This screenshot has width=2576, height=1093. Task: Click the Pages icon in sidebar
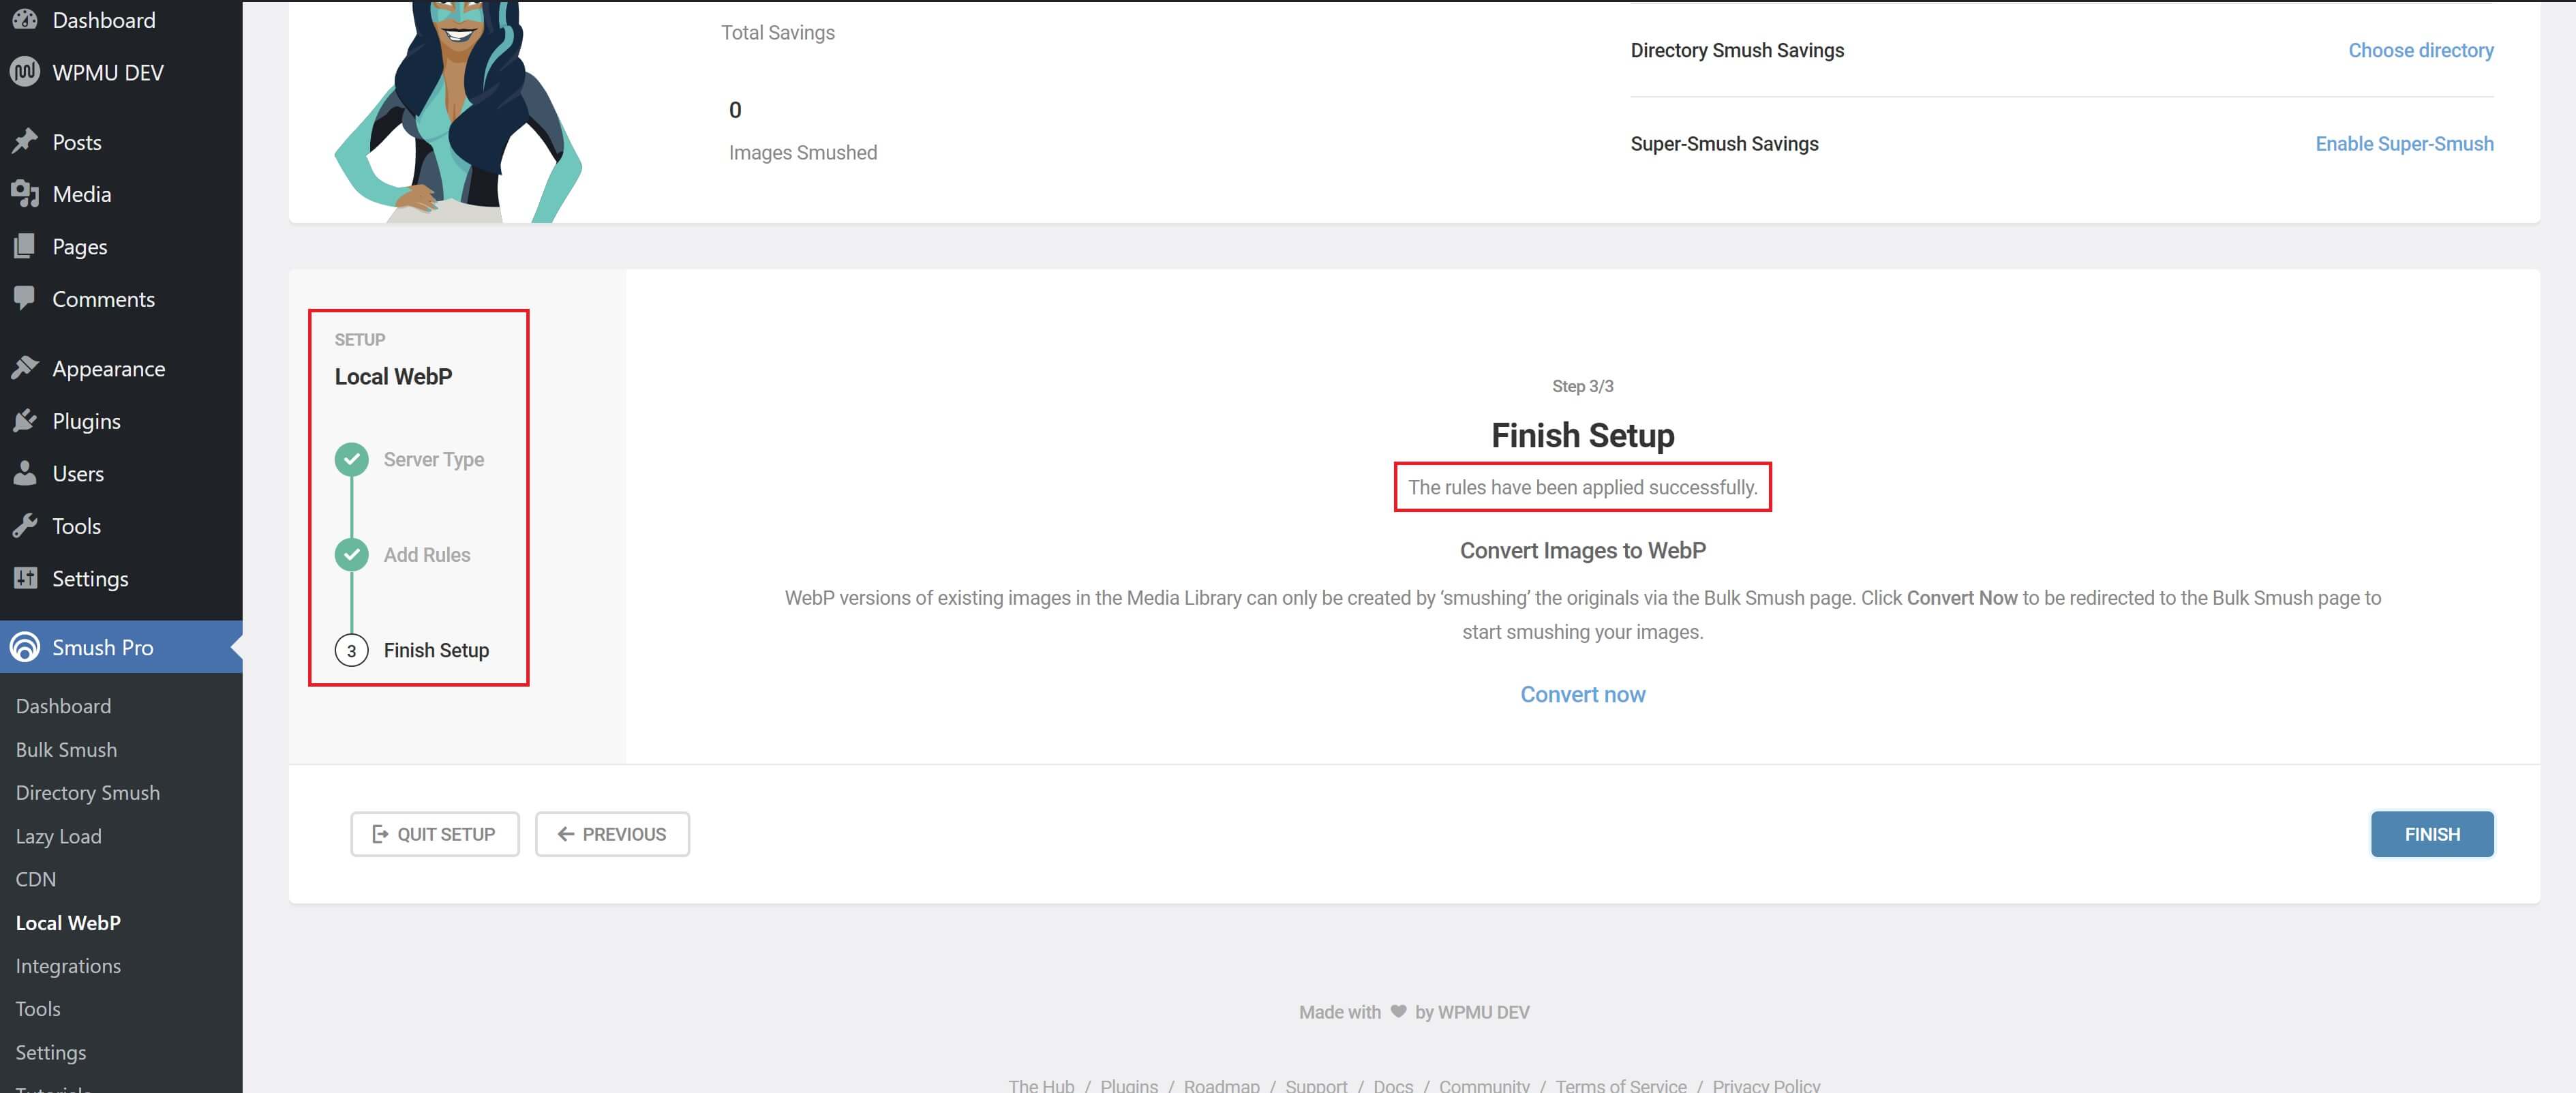tap(25, 246)
